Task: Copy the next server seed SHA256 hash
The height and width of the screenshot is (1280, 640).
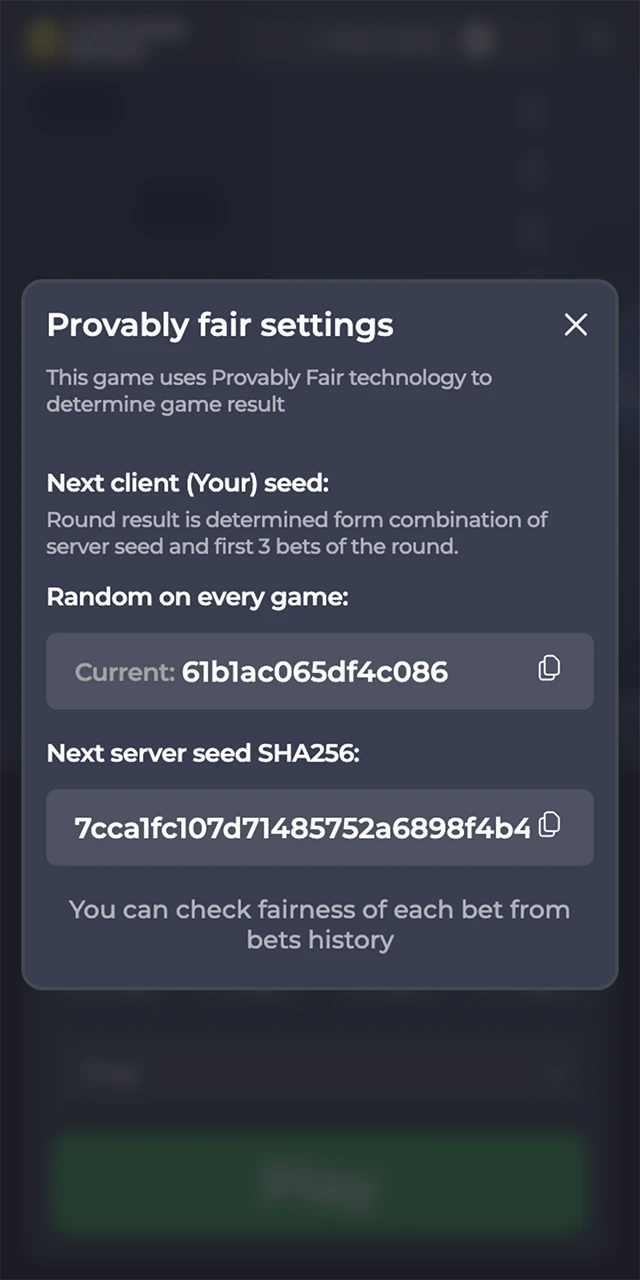Action: [549, 825]
